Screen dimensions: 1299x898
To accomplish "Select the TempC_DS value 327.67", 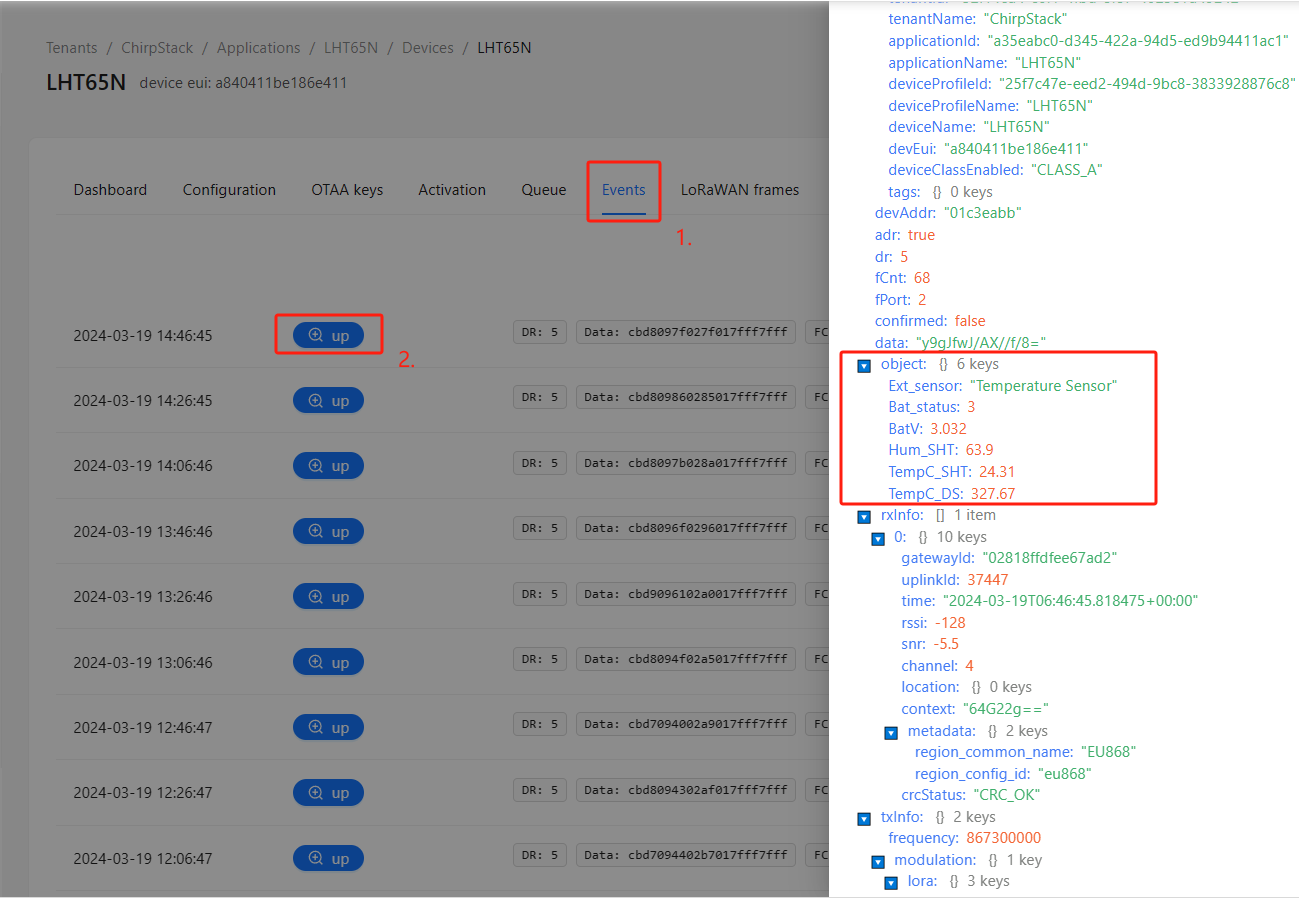I will 993,494.
